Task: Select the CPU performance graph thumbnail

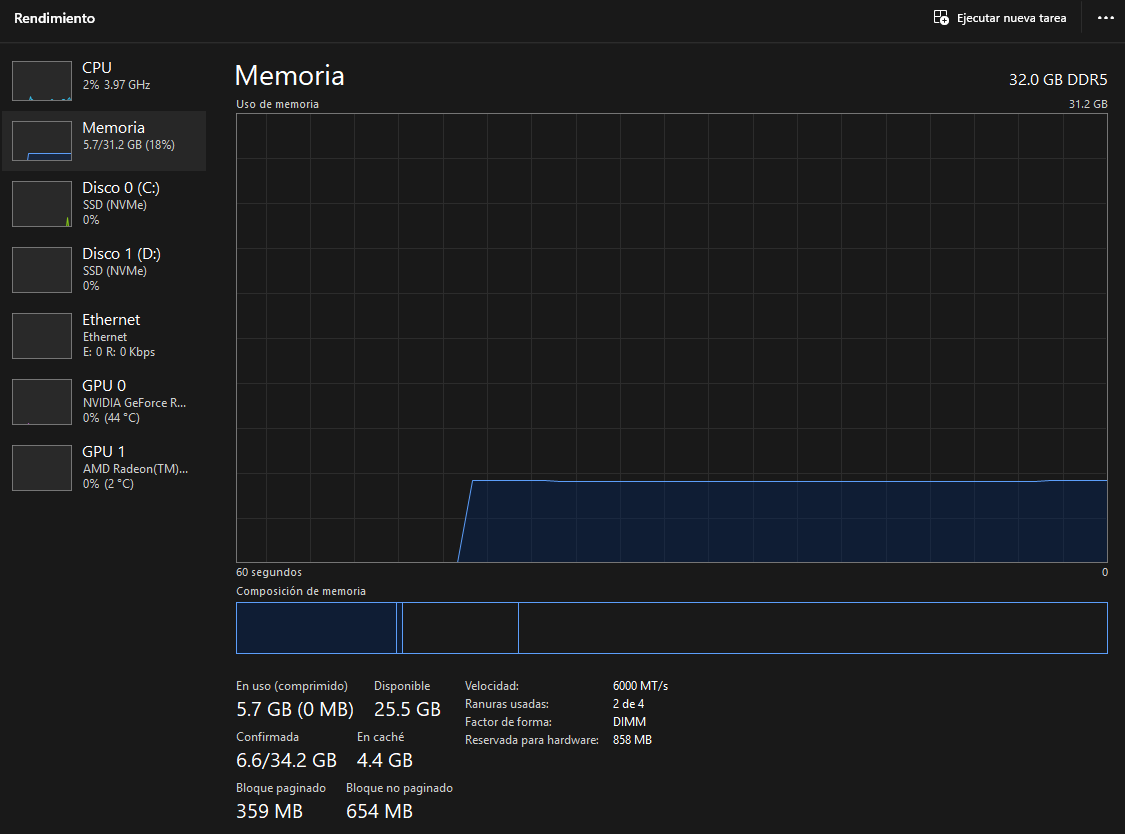Action: click(x=42, y=80)
